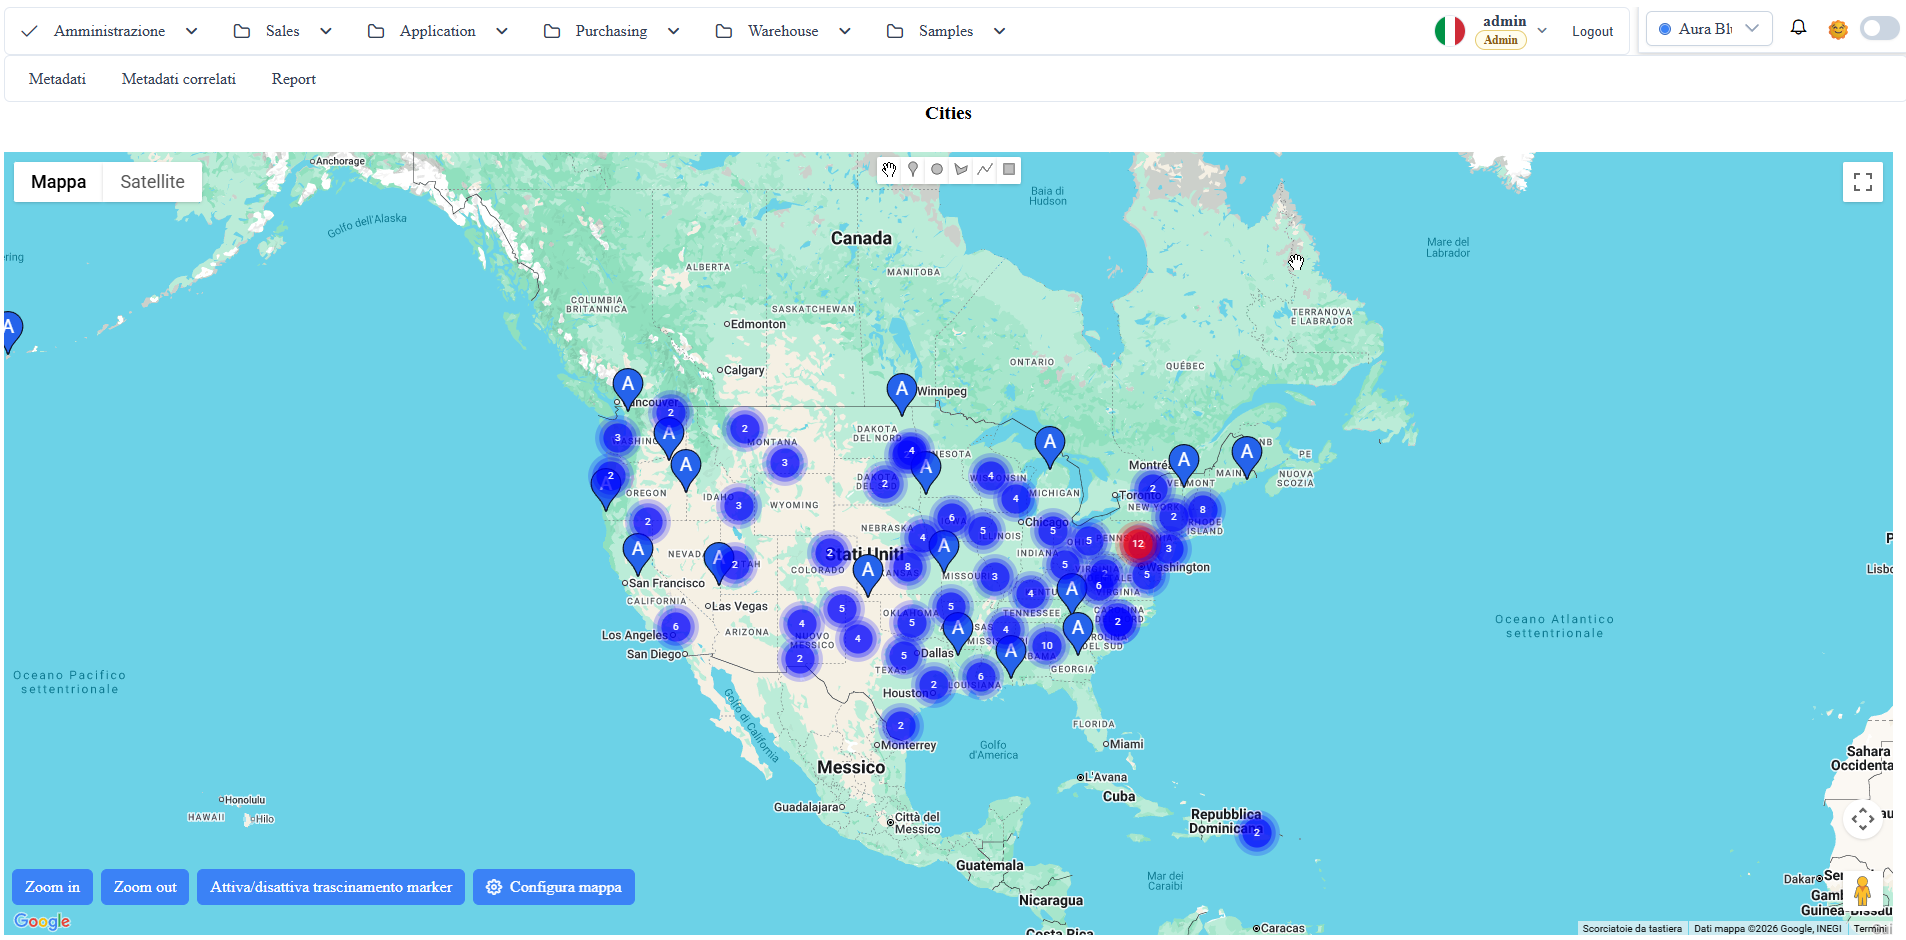The height and width of the screenshot is (940, 1906).
Task: Select the polyline drawing tool
Action: coord(985,170)
